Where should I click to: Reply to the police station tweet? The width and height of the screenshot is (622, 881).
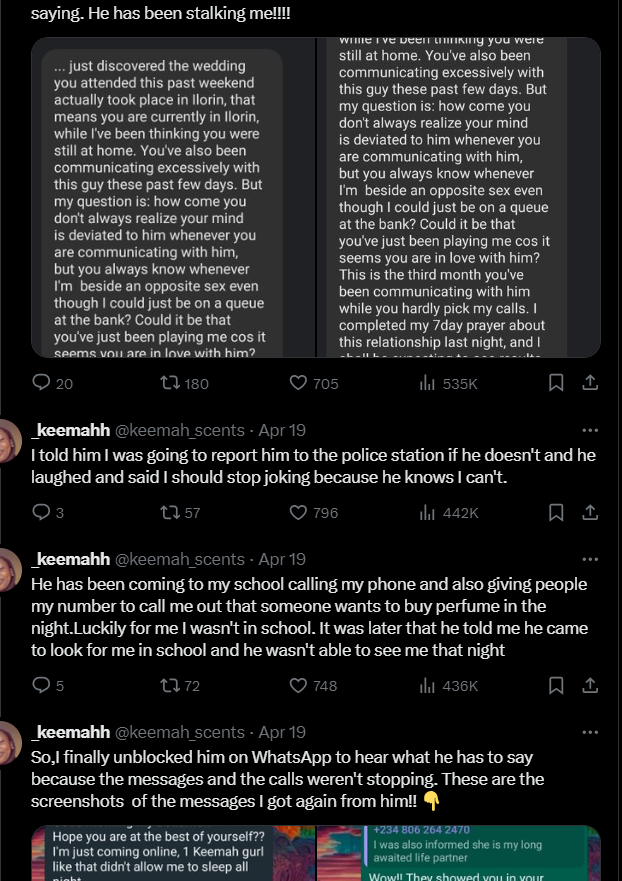pyautogui.click(x=42, y=513)
